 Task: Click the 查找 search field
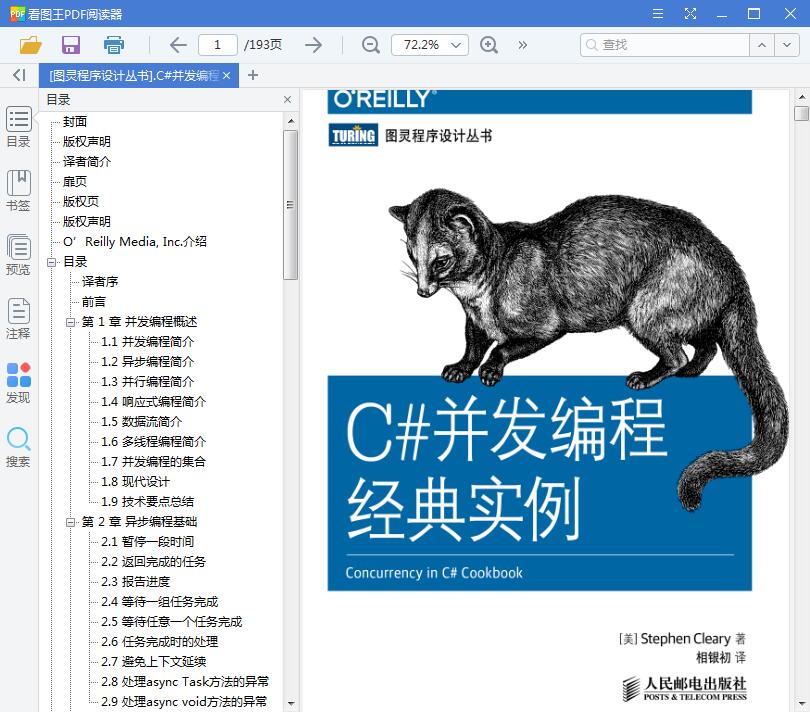pos(665,45)
